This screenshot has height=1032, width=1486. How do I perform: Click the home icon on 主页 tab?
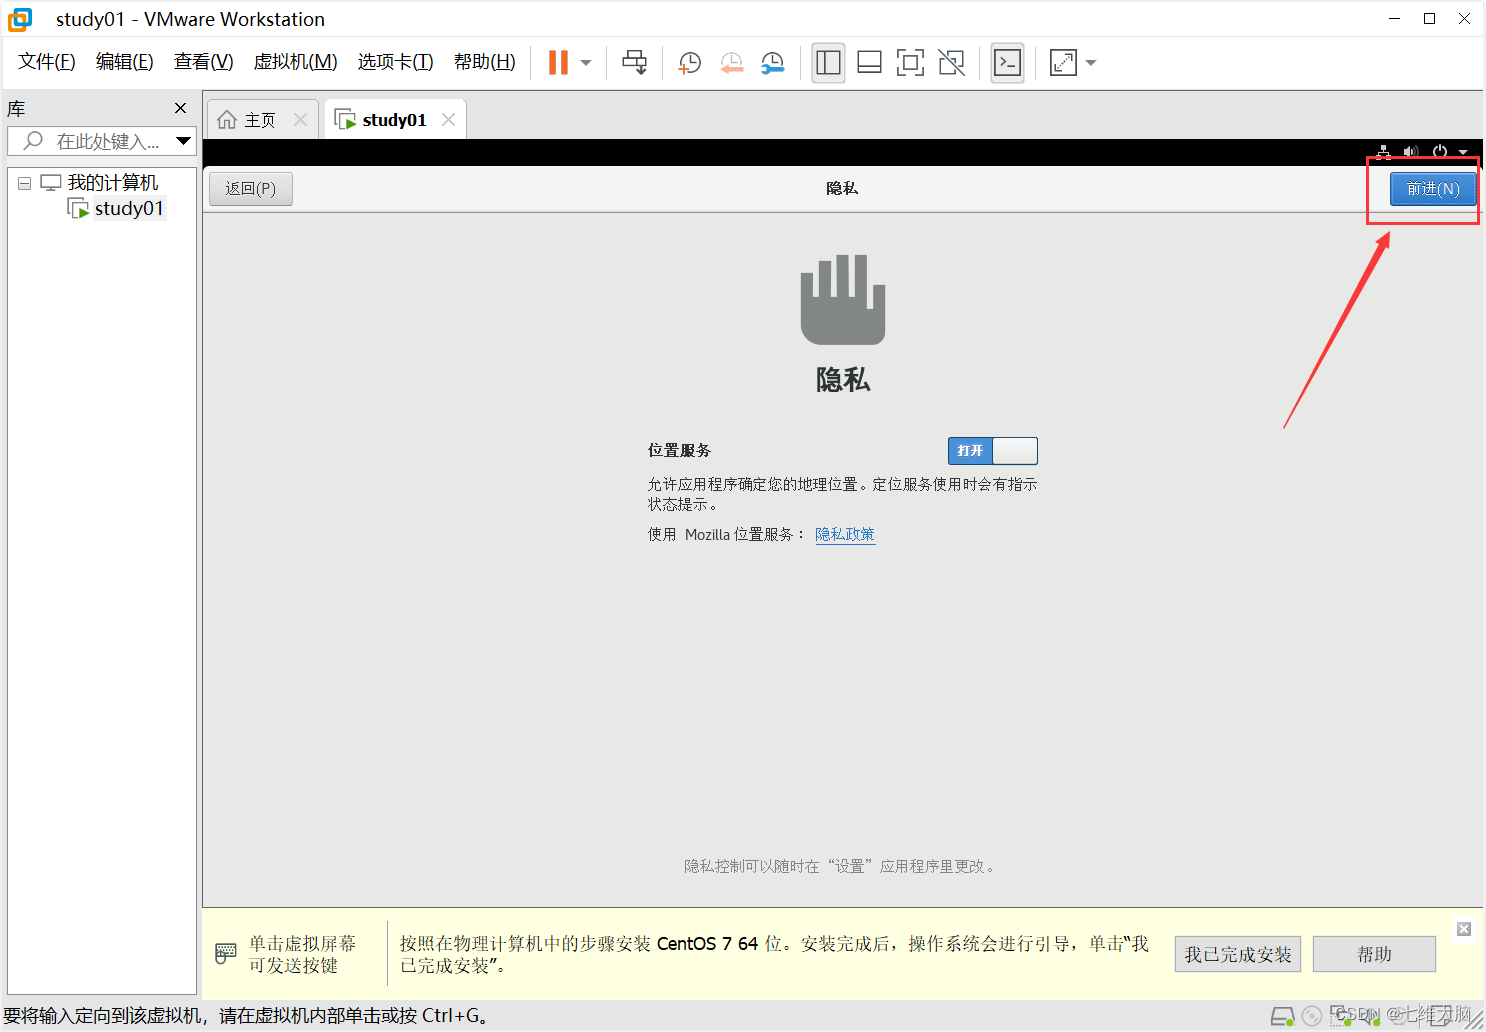click(227, 120)
